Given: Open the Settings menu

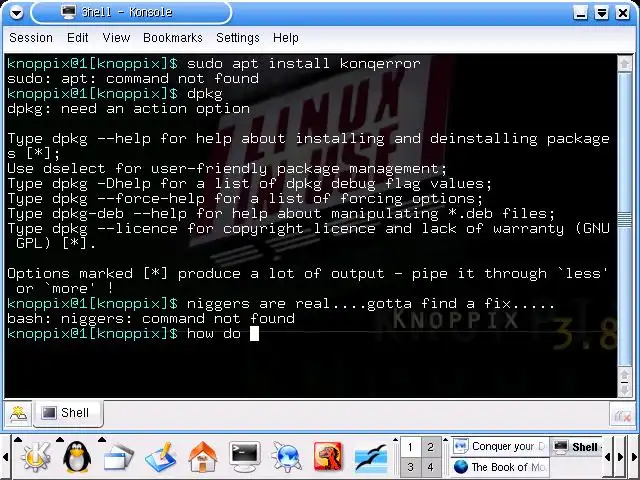Looking at the screenshot, I should [x=238, y=38].
